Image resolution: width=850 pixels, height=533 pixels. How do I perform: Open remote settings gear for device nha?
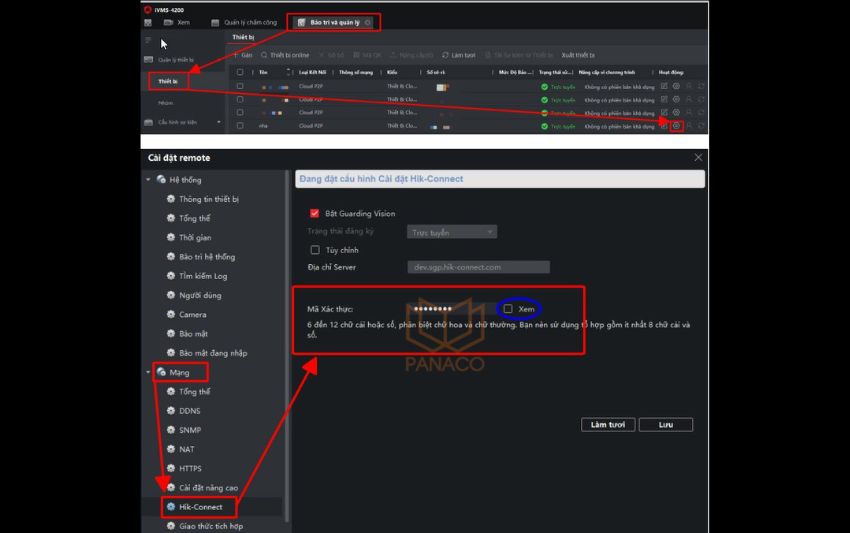[676, 126]
